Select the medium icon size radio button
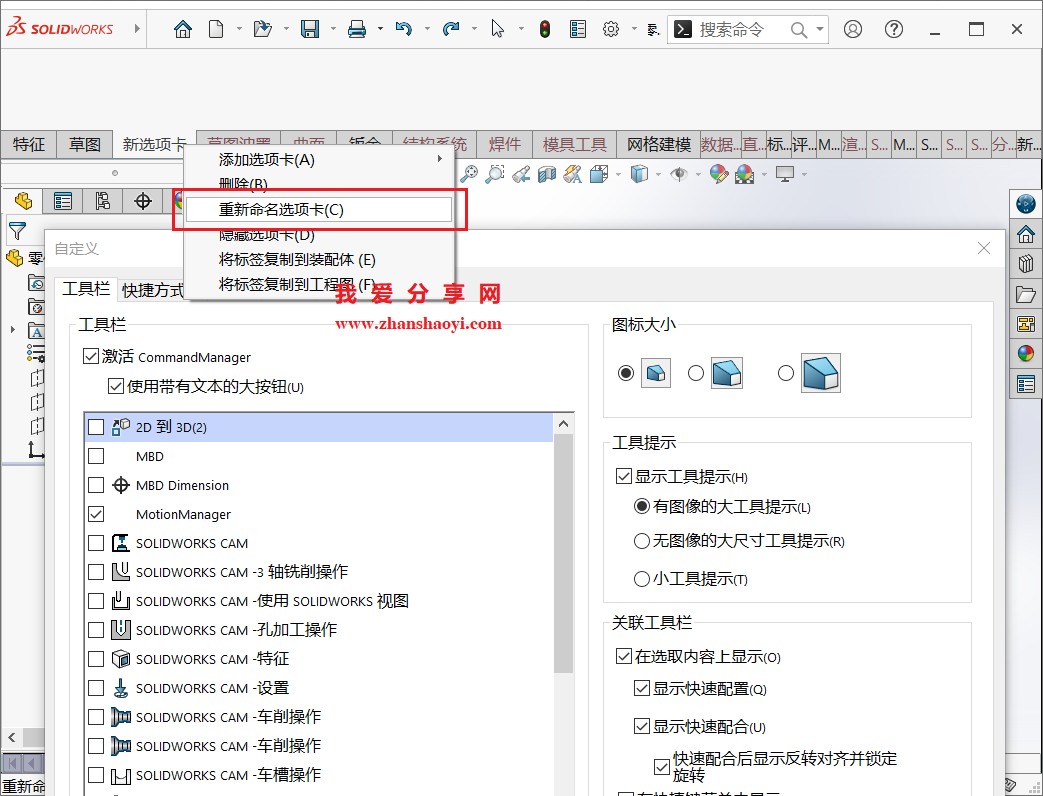Viewport: 1043px width, 796px height. [696, 372]
